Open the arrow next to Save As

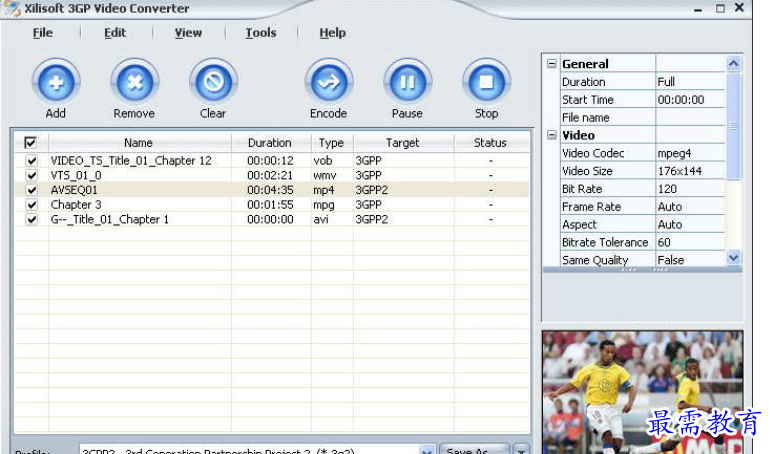tap(522, 450)
